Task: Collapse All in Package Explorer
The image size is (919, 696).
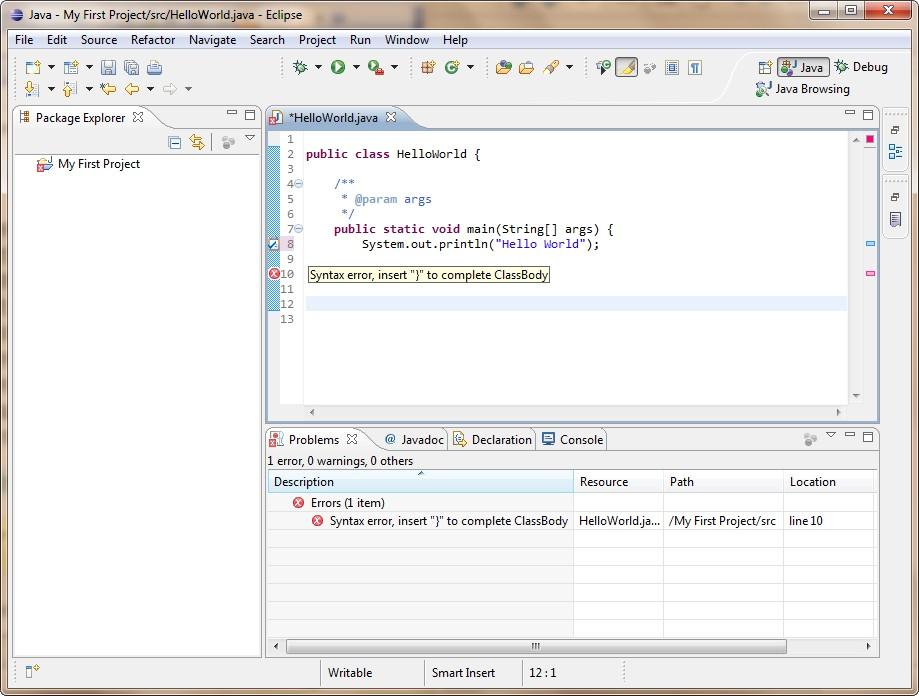Action: tap(175, 142)
